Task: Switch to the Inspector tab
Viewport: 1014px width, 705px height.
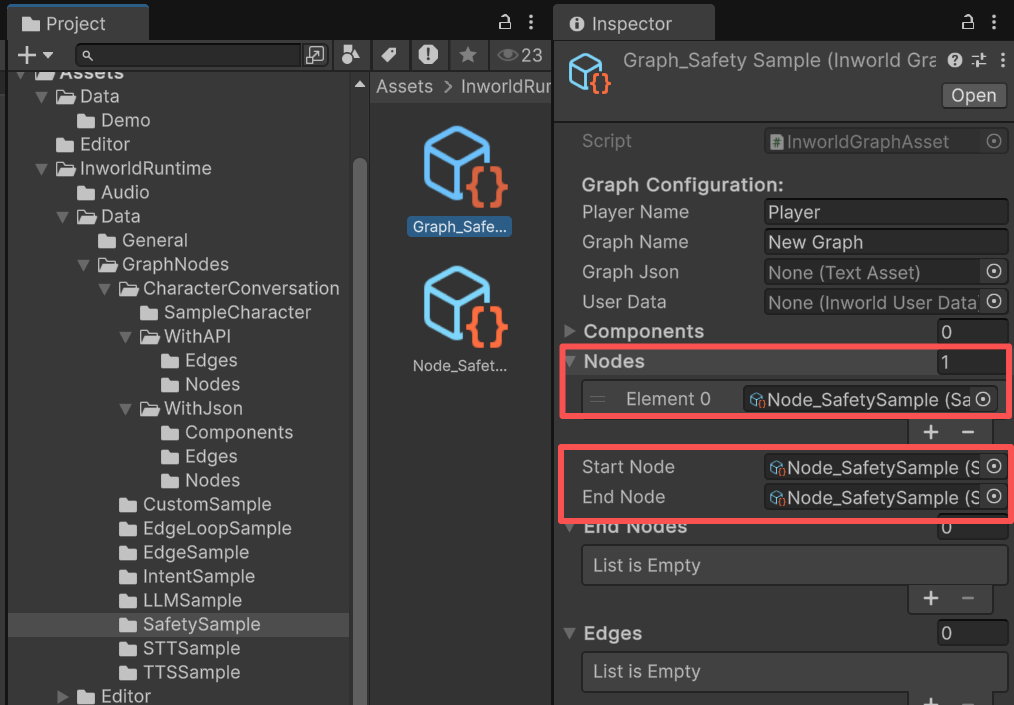Action: coord(633,21)
